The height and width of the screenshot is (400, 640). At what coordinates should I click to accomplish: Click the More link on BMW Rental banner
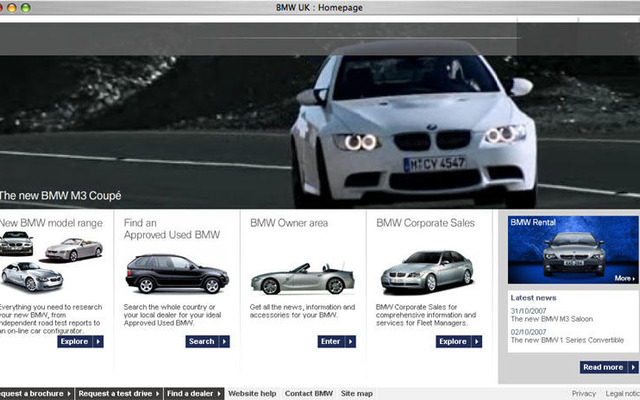(624, 278)
